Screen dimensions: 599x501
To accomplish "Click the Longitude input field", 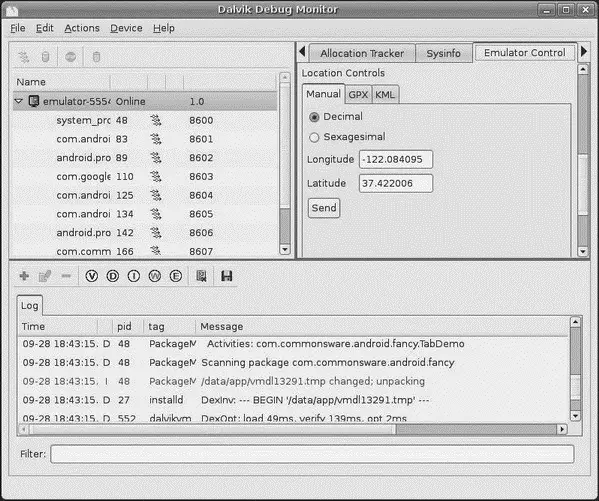I will click(x=396, y=159).
